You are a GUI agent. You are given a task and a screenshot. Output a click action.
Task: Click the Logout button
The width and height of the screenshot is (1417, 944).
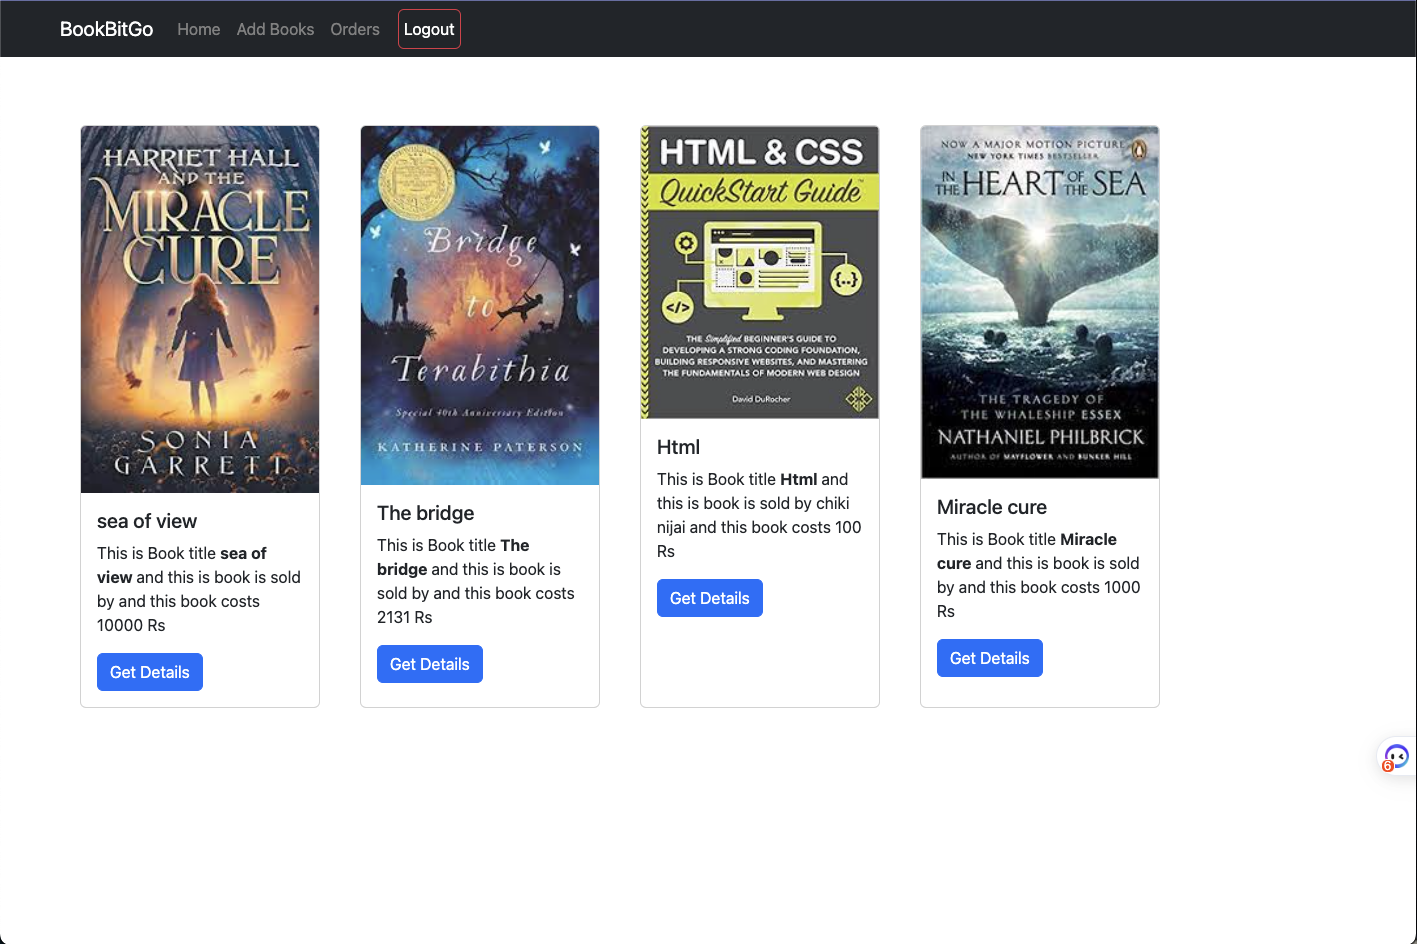(x=429, y=29)
